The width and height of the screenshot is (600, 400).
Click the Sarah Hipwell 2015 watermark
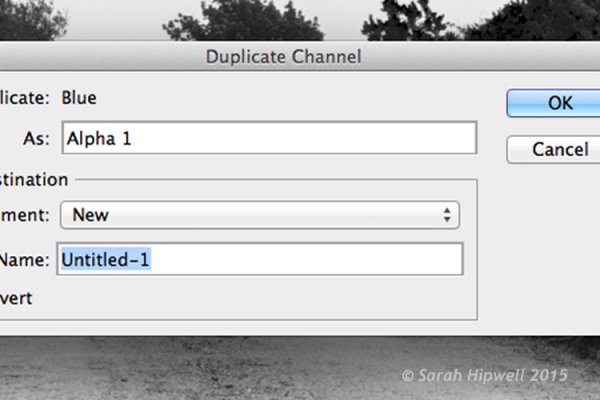tap(484, 375)
